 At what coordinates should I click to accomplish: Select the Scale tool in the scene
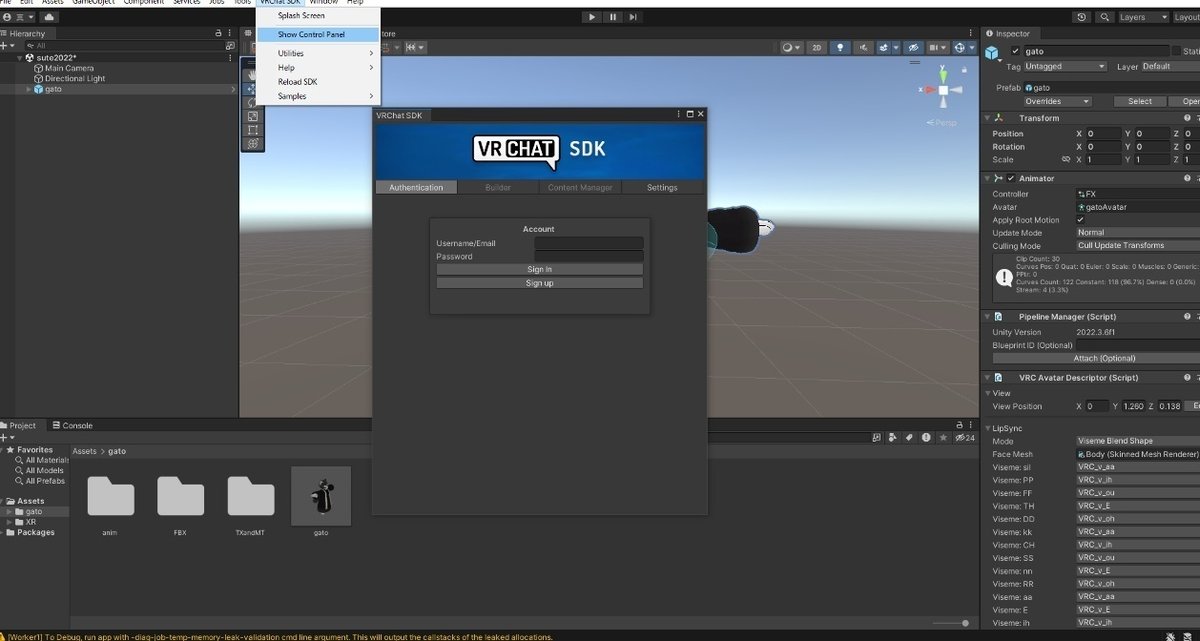253,116
